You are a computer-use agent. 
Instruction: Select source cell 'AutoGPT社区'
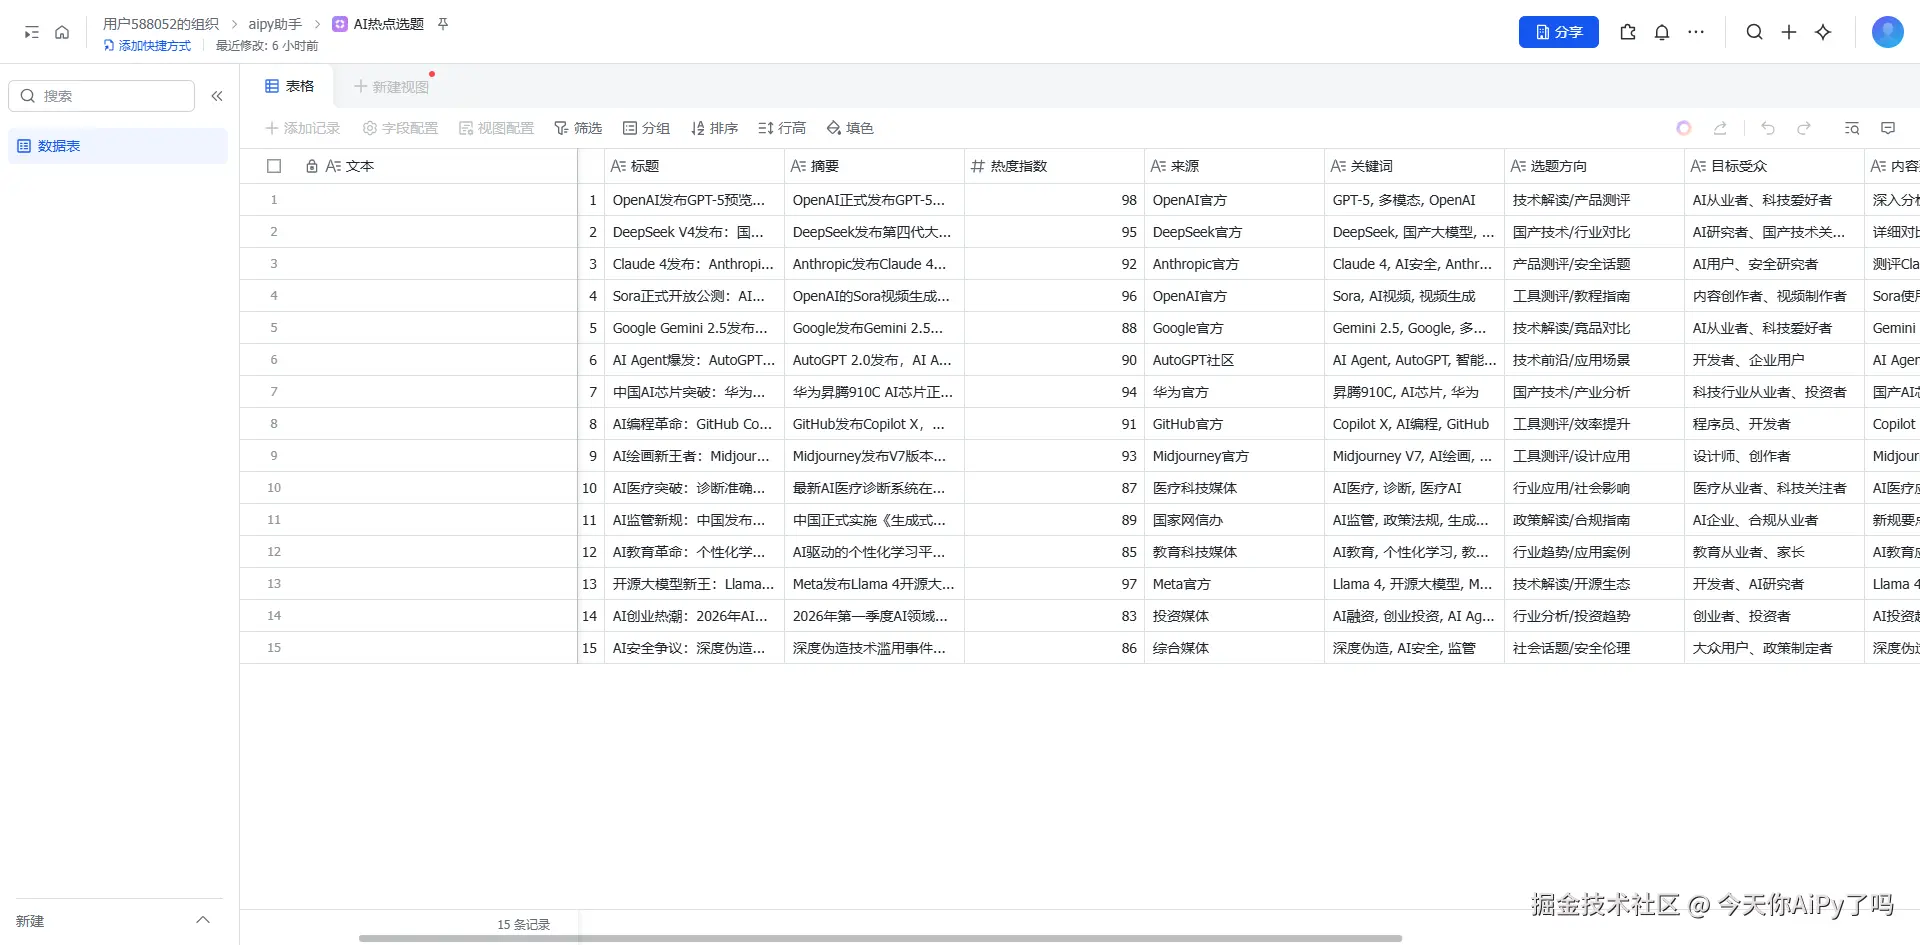(1234, 360)
